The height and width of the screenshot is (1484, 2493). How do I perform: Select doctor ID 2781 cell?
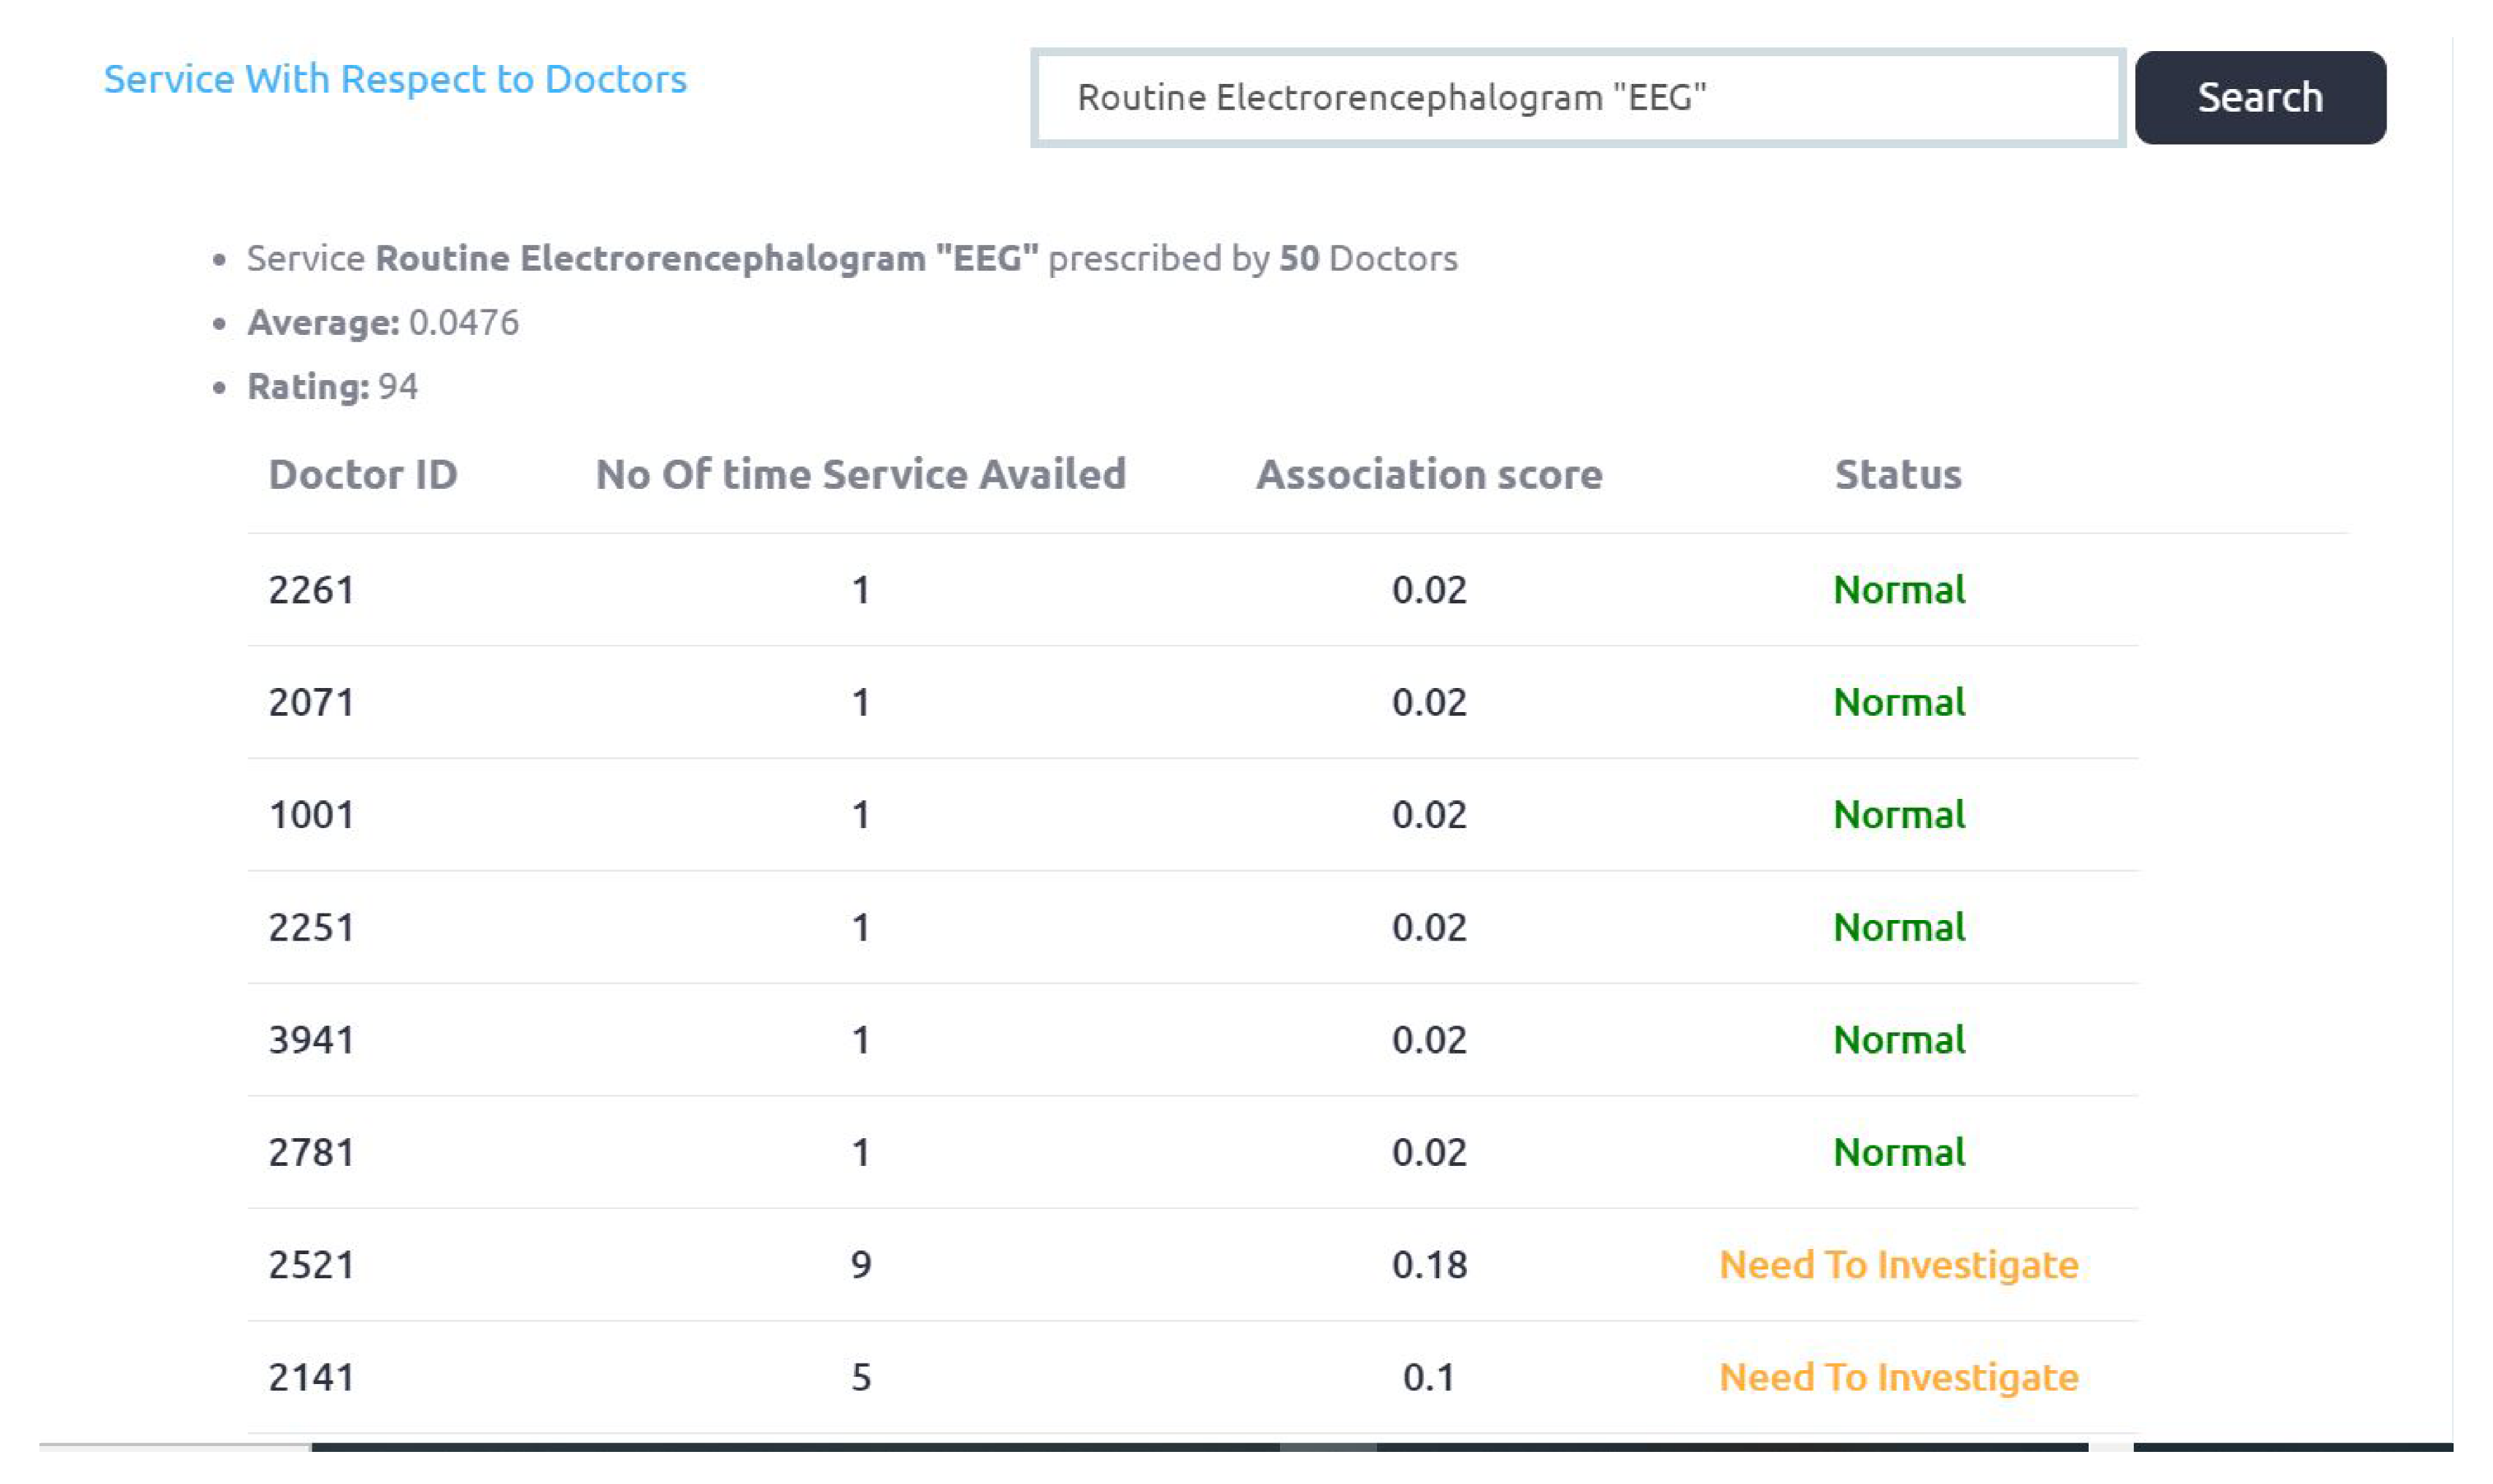pos(311,1152)
